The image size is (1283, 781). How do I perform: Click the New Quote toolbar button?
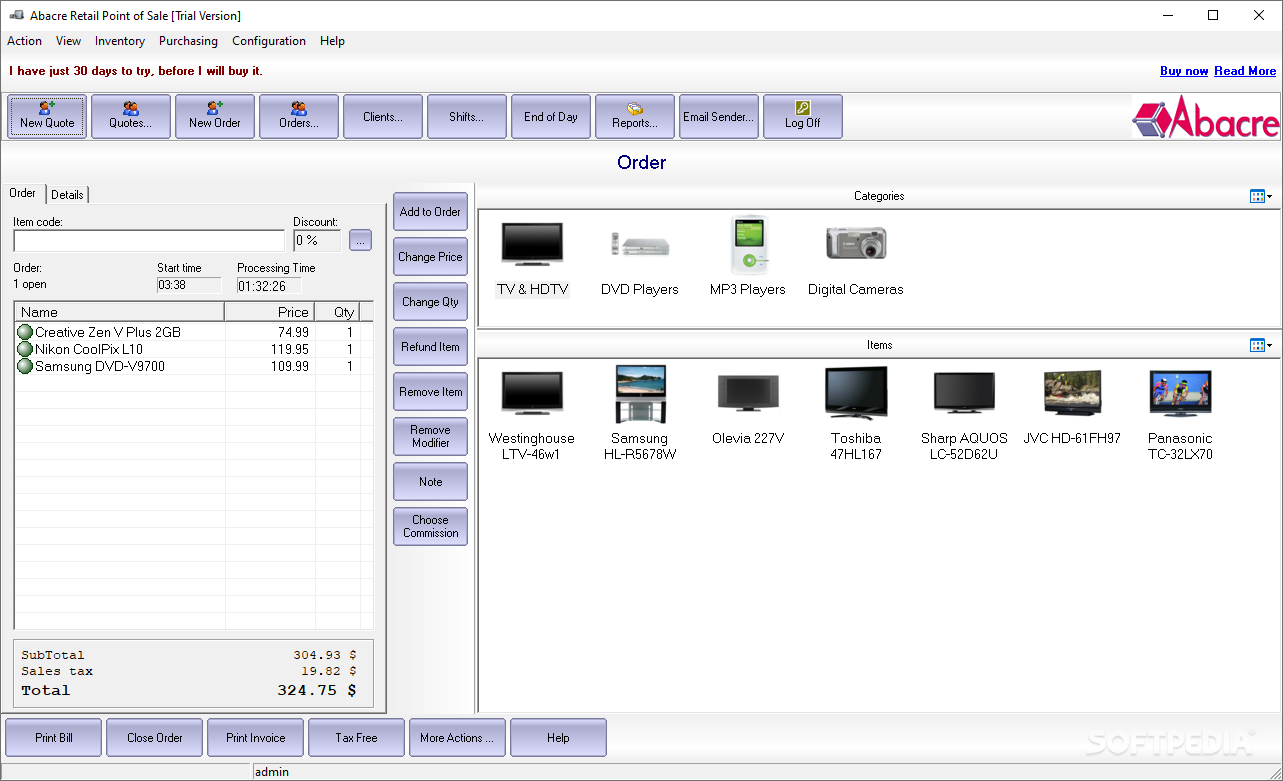click(x=47, y=116)
